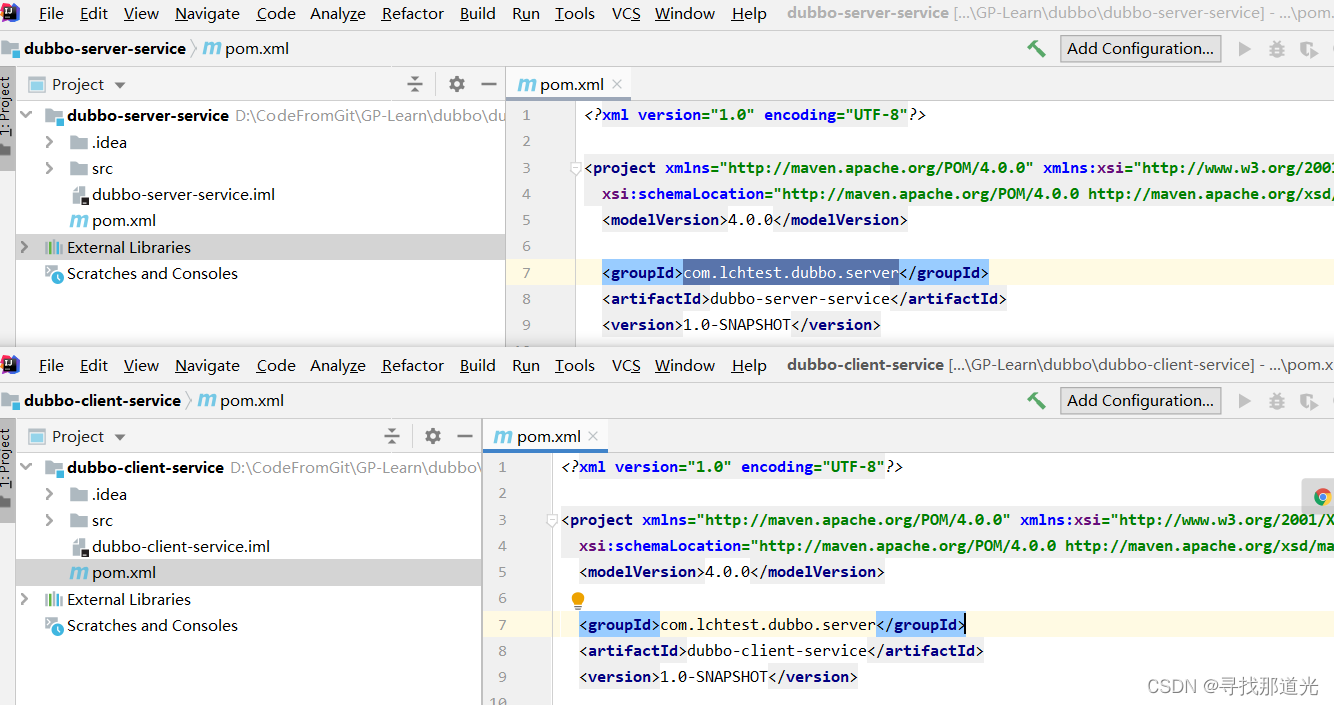Viewport: 1334px width, 705px height.
Task: Click yellow intention lightbulb in client editor
Action: tap(577, 600)
